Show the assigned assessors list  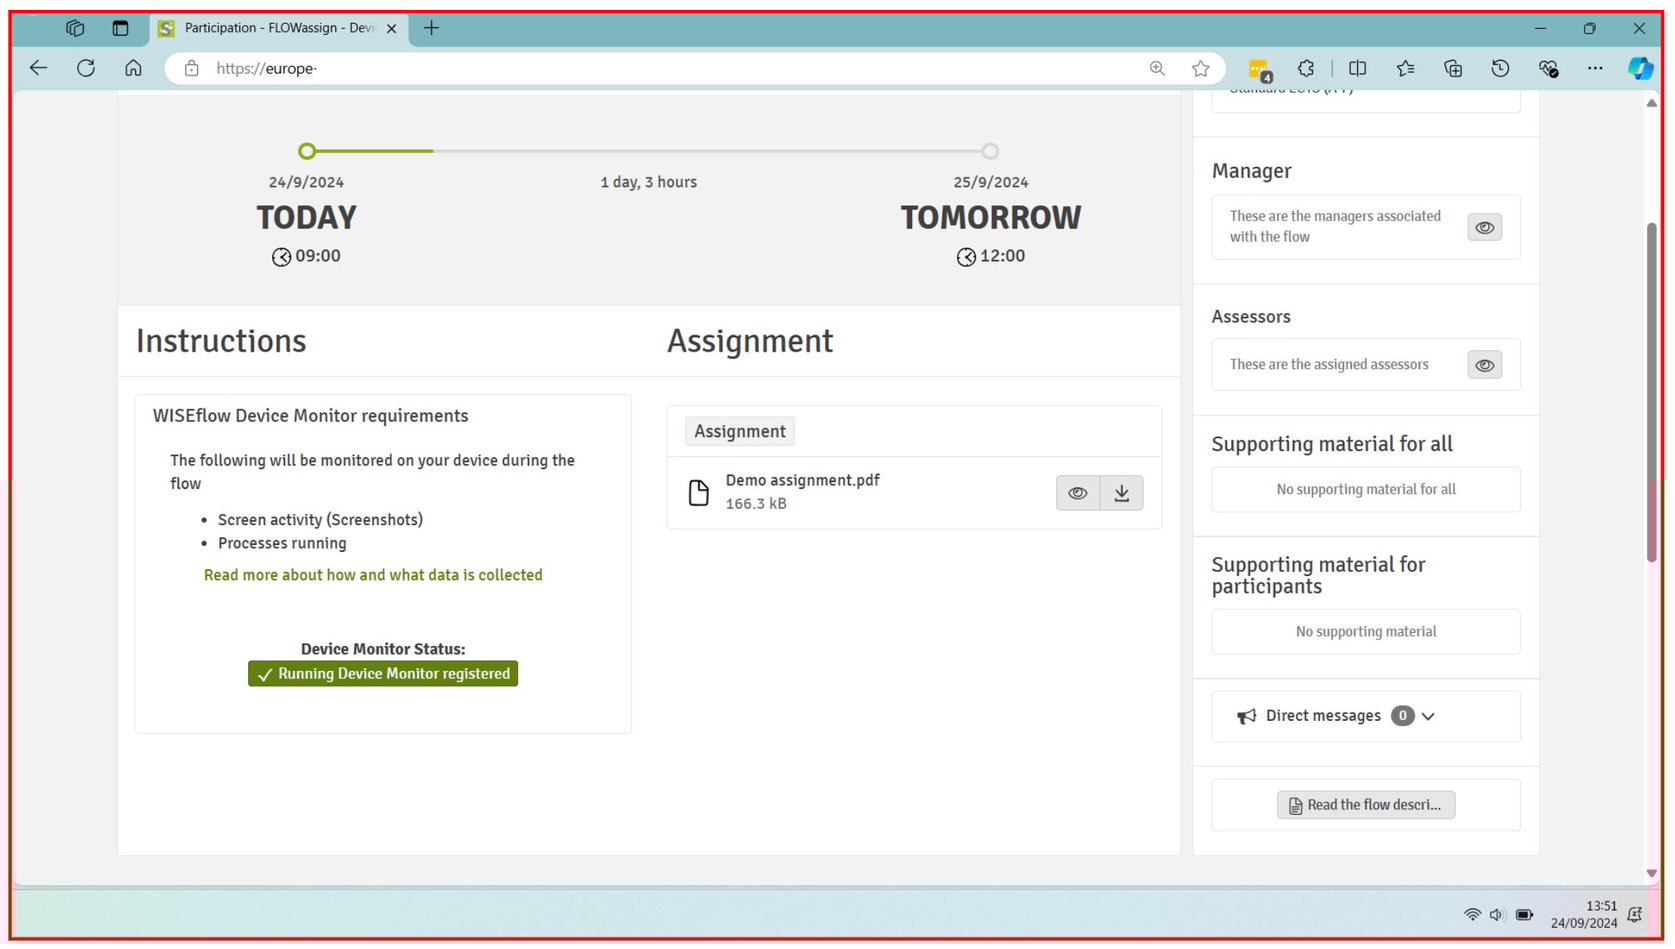click(x=1484, y=366)
